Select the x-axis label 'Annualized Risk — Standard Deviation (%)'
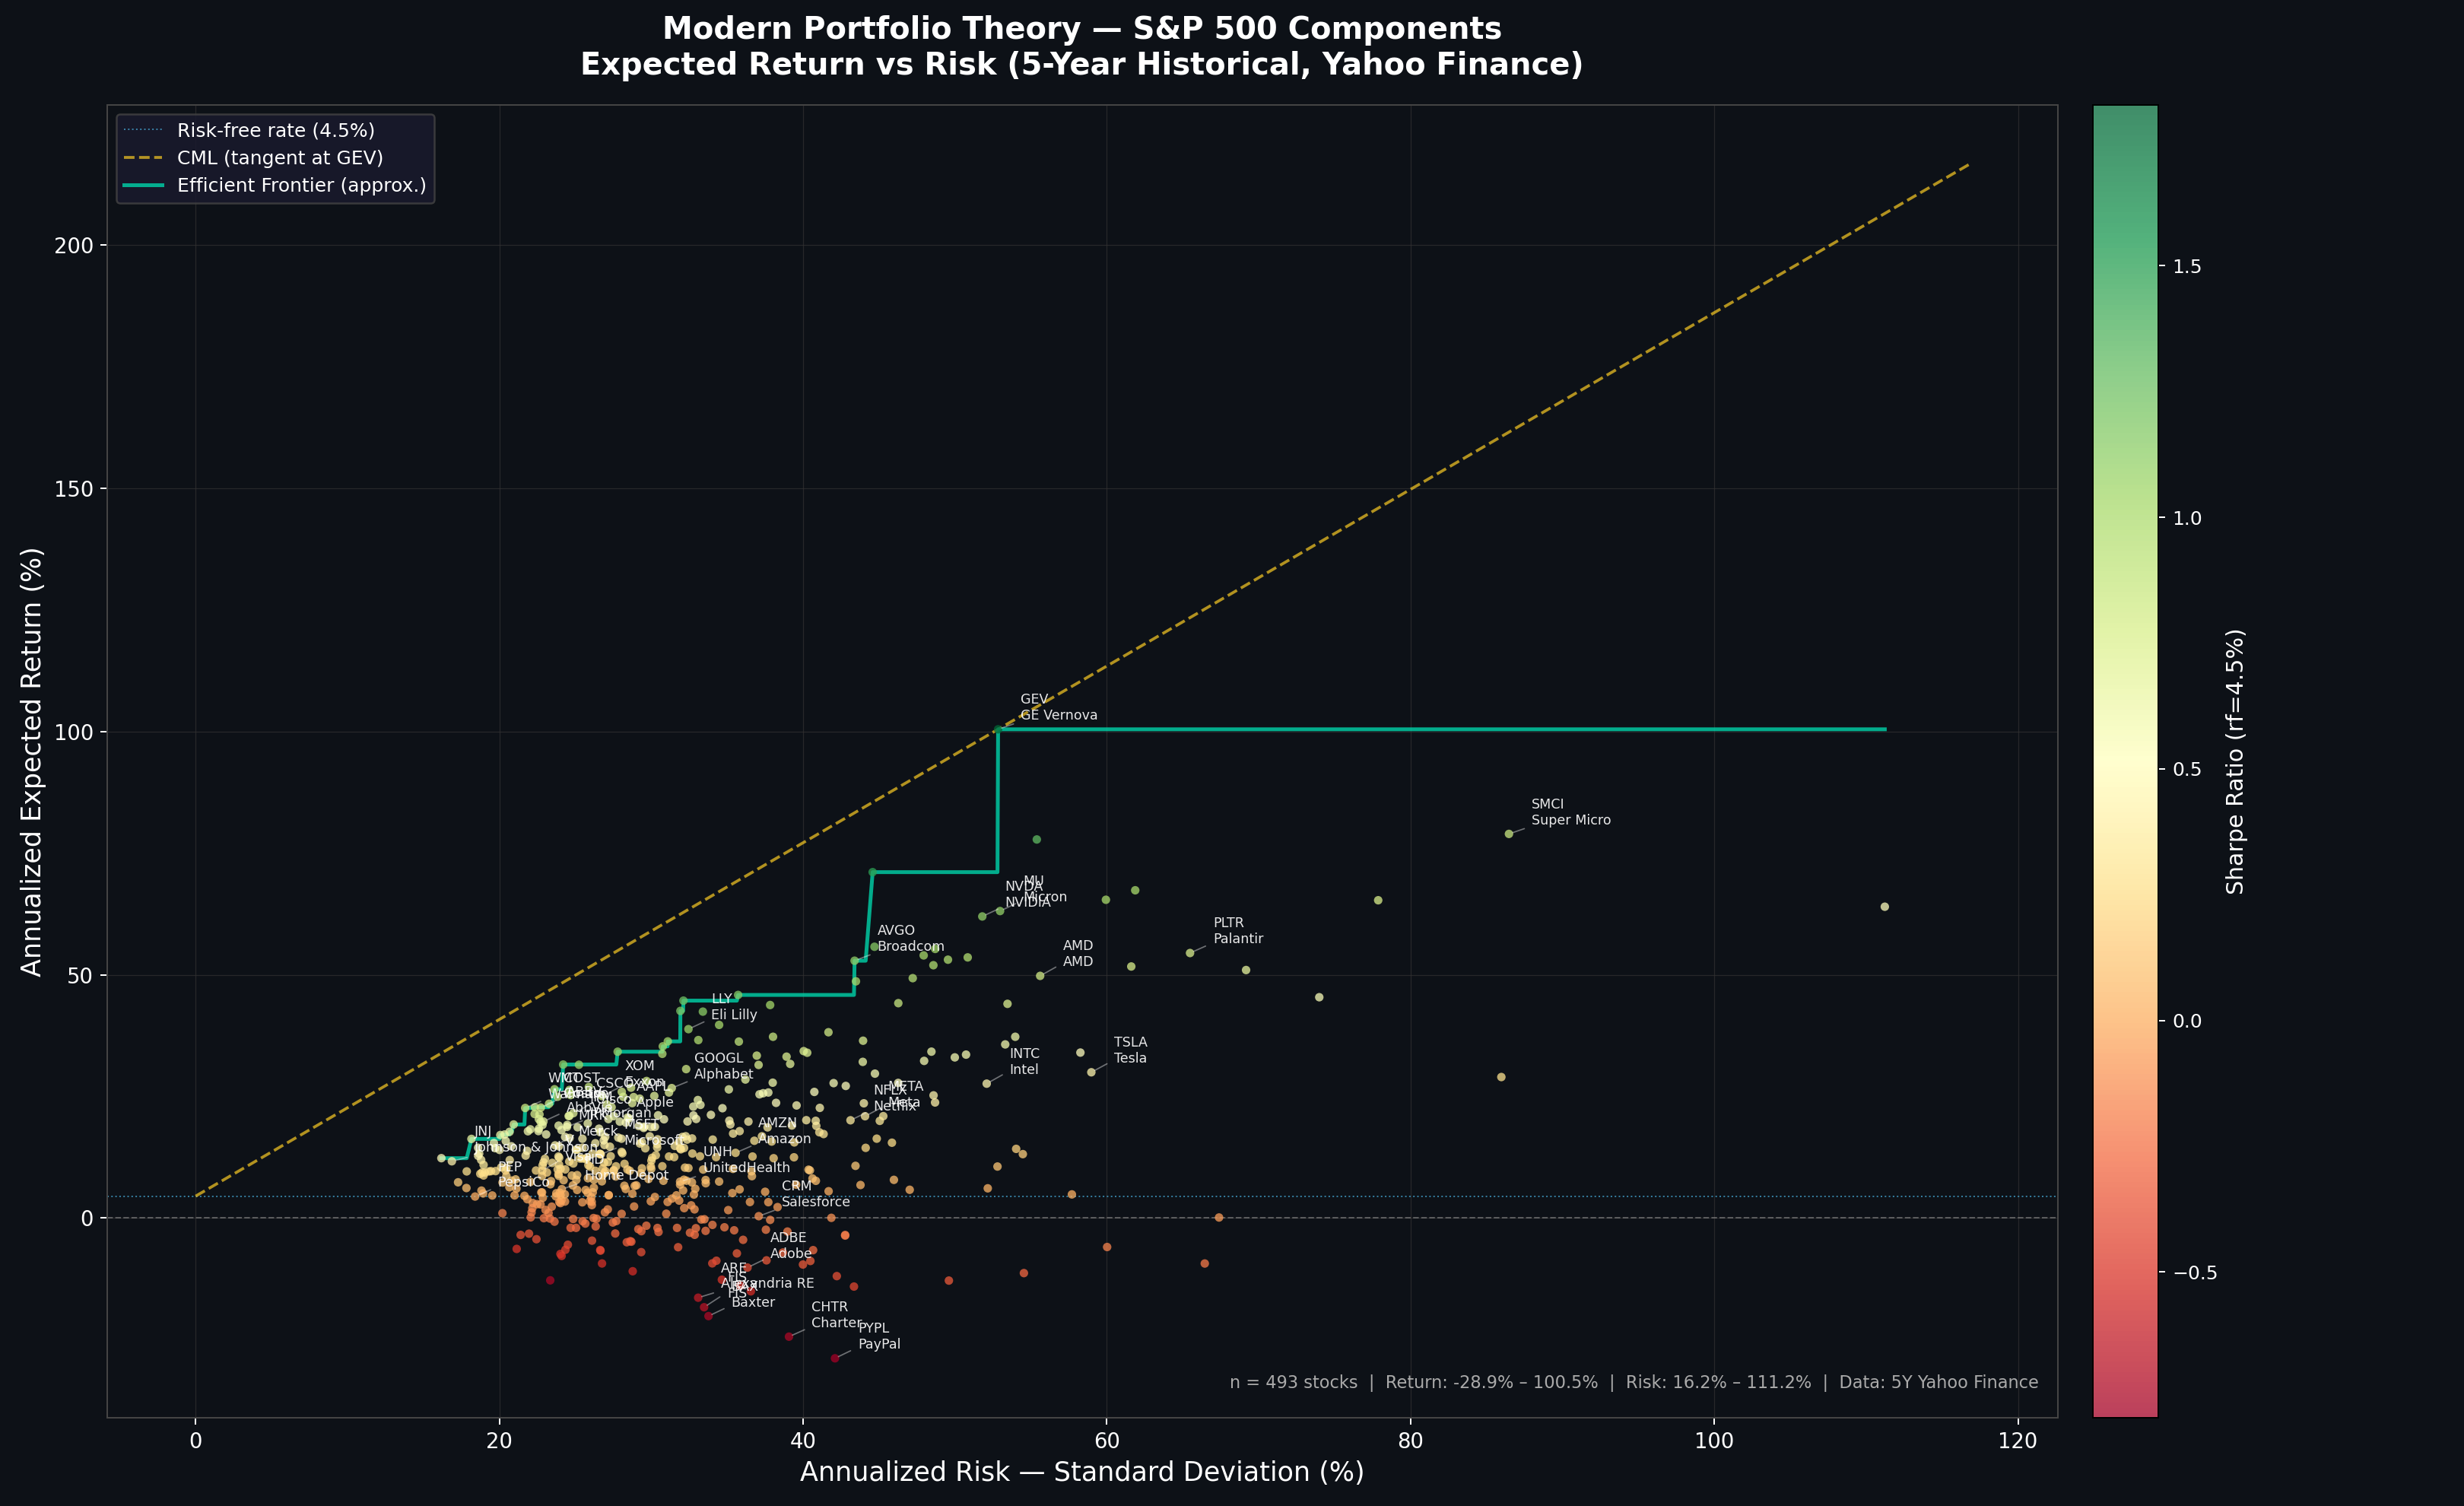Image resolution: width=2464 pixels, height=1506 pixels. pyautogui.click(x=1082, y=1472)
